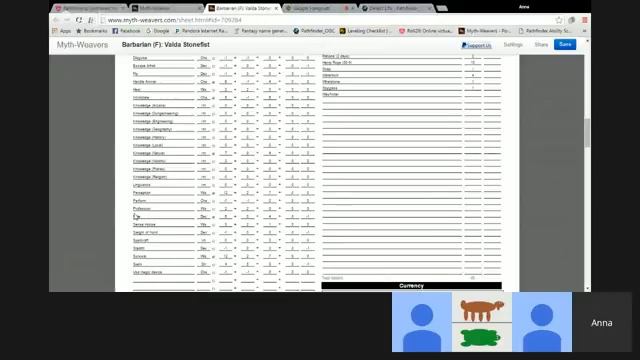
Task: Open the Pathfinder_OGC bookmark
Action: (x=314, y=31)
